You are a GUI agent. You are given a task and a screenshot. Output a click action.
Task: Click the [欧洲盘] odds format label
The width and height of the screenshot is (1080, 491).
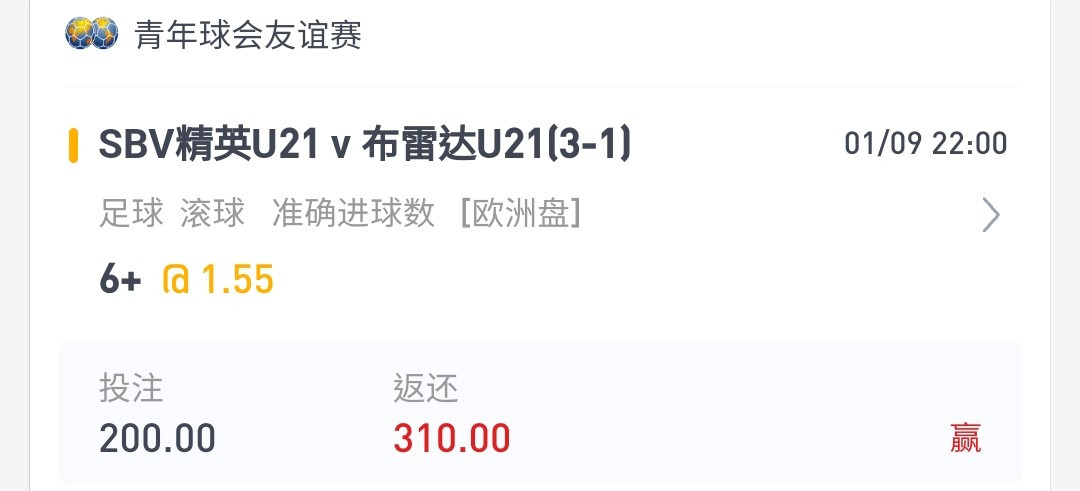pyautogui.click(x=521, y=213)
